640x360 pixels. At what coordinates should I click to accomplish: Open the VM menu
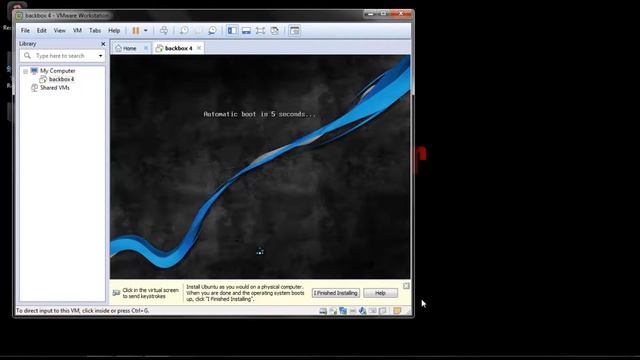point(77,31)
